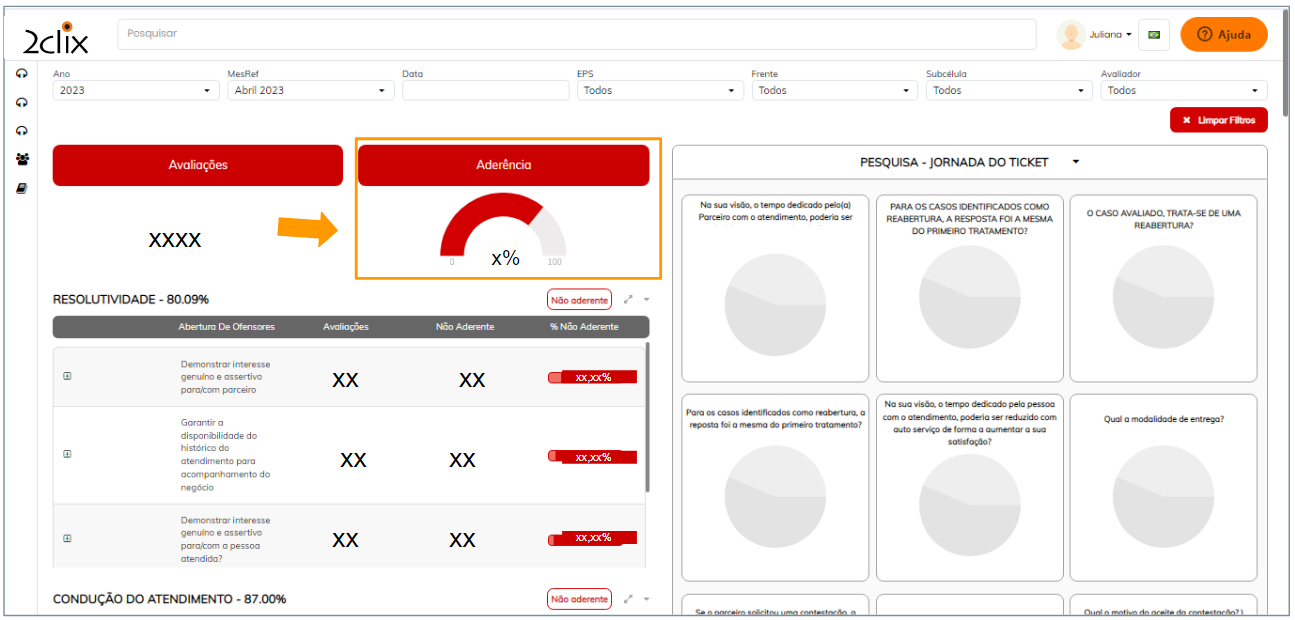Image resolution: width=1295 pixels, height=620 pixels.
Task: Open the MesRef dropdown showing Abril 2023
Action: pyautogui.click(x=310, y=90)
